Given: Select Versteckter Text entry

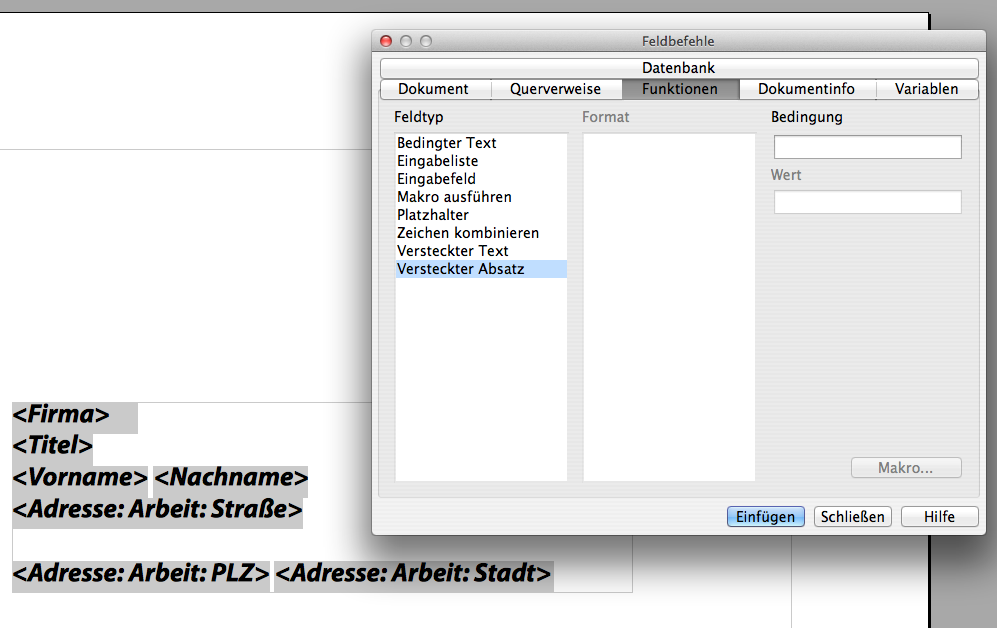Looking at the screenshot, I should (481, 250).
